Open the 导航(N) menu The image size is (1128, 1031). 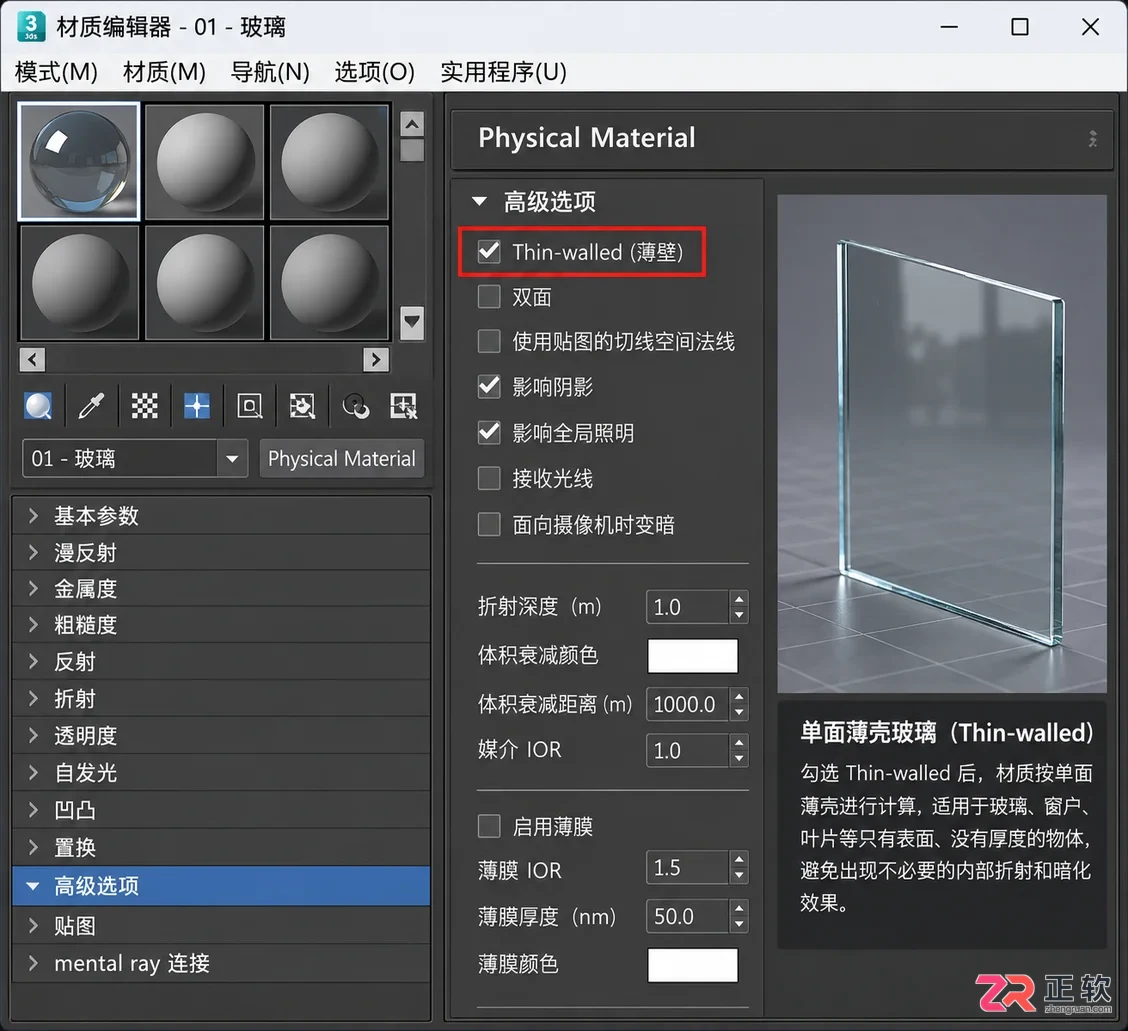tap(270, 72)
